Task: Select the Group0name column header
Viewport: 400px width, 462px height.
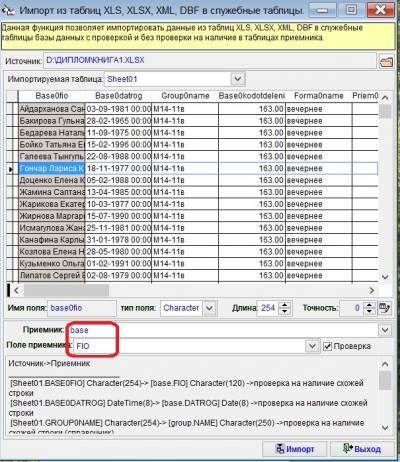Action: coord(185,96)
